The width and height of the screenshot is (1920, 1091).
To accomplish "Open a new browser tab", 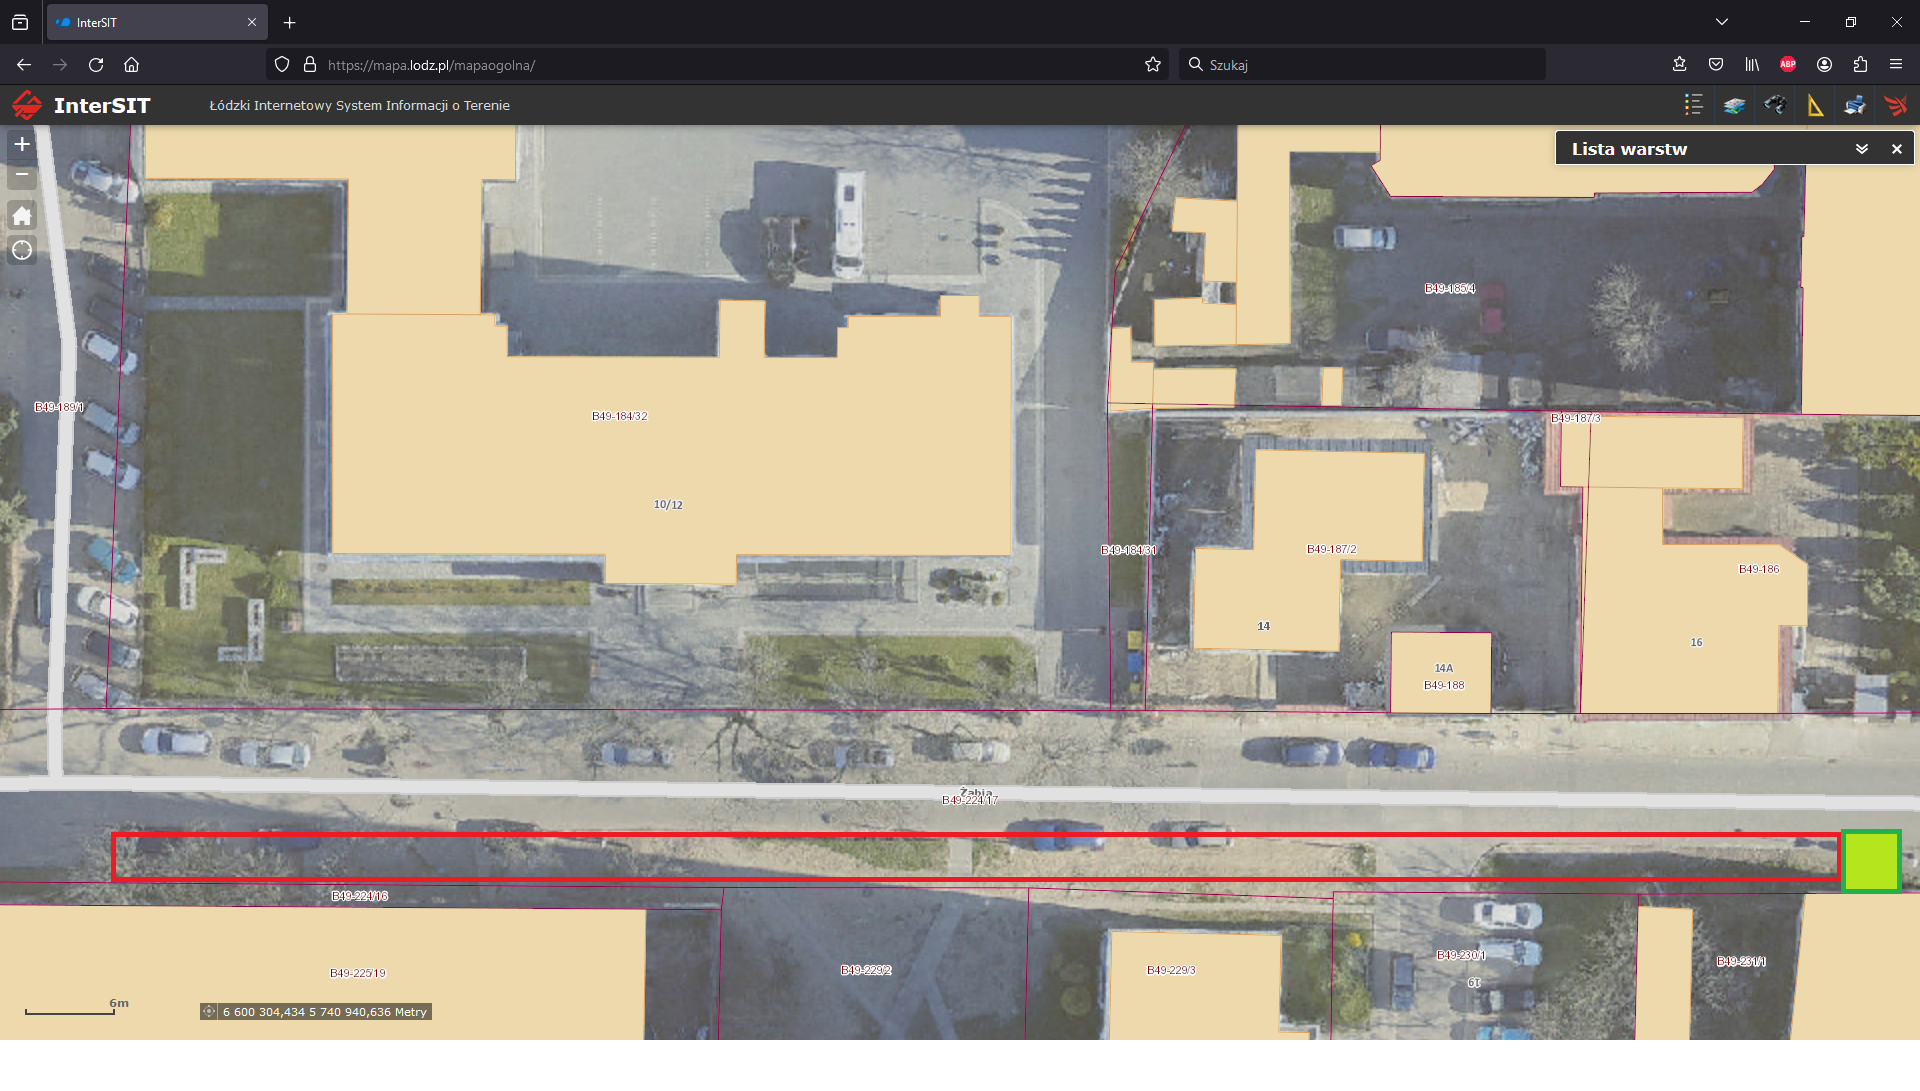I will pyautogui.click(x=290, y=22).
